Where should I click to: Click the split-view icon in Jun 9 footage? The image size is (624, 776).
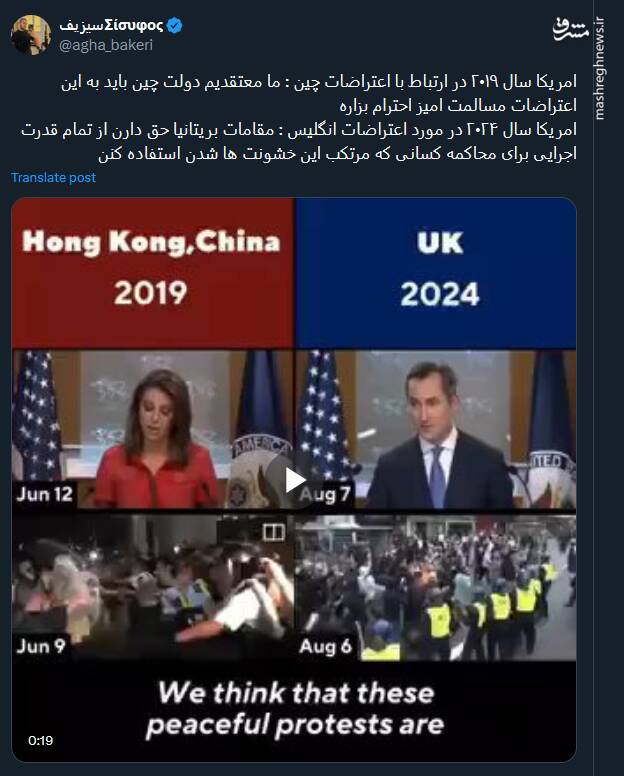click(x=273, y=532)
